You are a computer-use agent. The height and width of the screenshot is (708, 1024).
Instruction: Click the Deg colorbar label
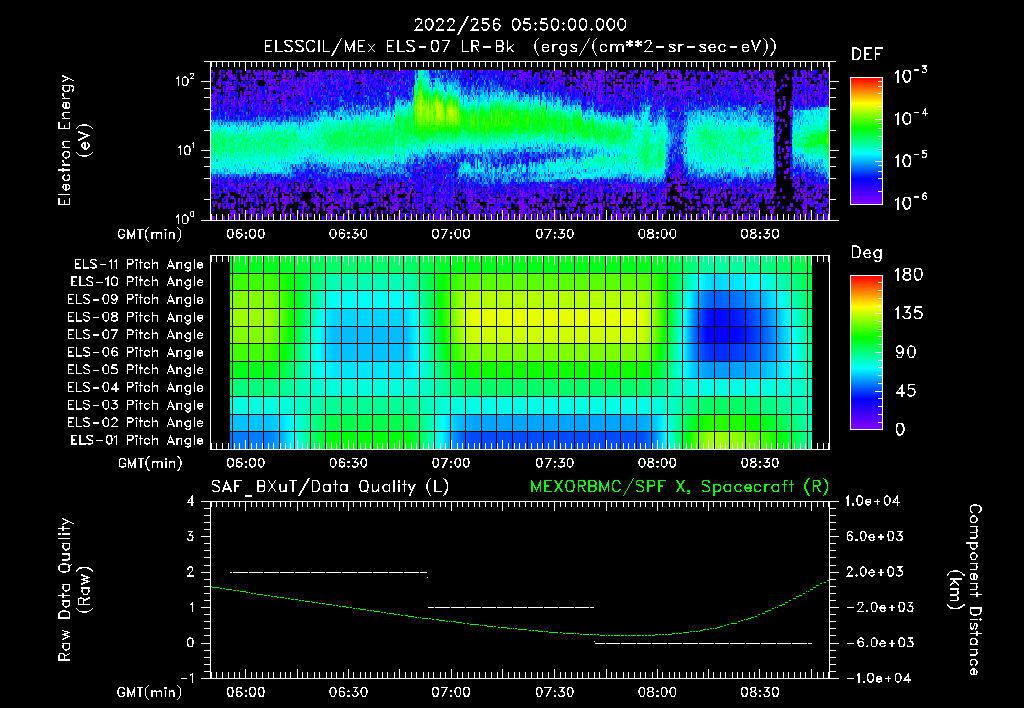867,253
